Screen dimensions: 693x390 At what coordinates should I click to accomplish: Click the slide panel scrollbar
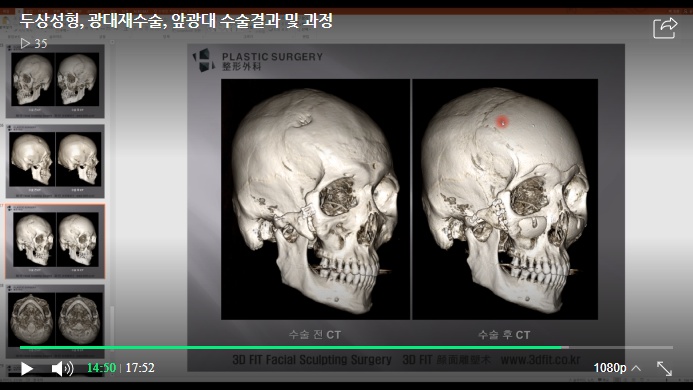coord(112,327)
